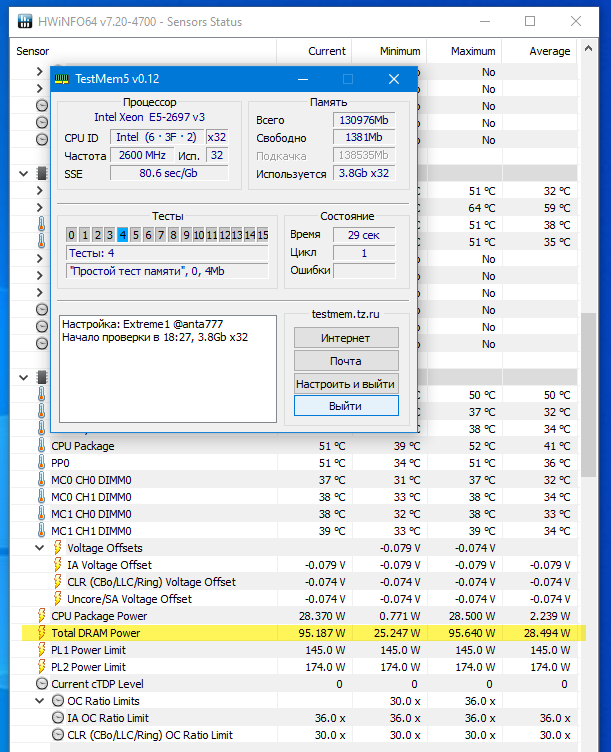The width and height of the screenshot is (611, 752).
Task: Click the thermometer icon beside MC0 CH1 DIMM0
Action: pyautogui.click(x=42, y=497)
